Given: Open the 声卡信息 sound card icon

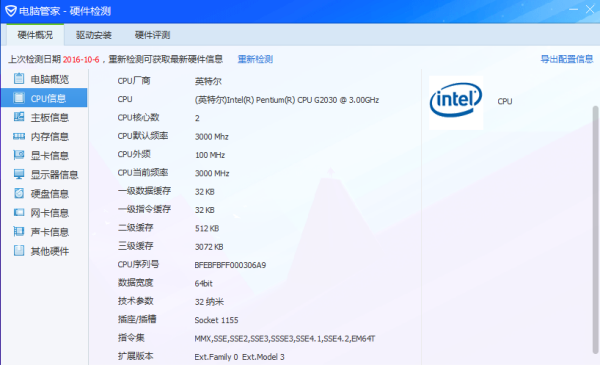Looking at the screenshot, I should pyautogui.click(x=19, y=231).
